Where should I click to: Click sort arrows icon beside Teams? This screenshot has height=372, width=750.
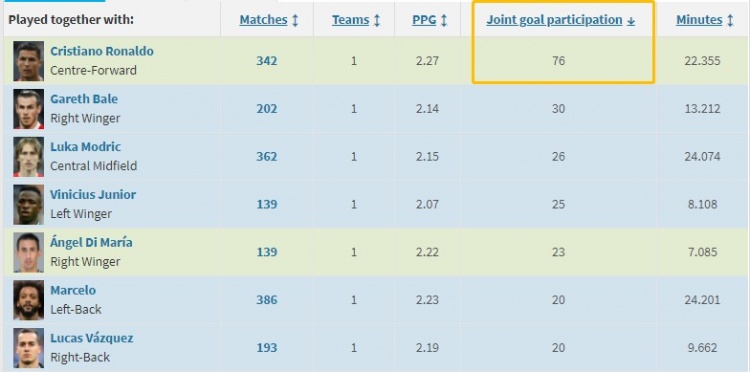pyautogui.click(x=377, y=21)
